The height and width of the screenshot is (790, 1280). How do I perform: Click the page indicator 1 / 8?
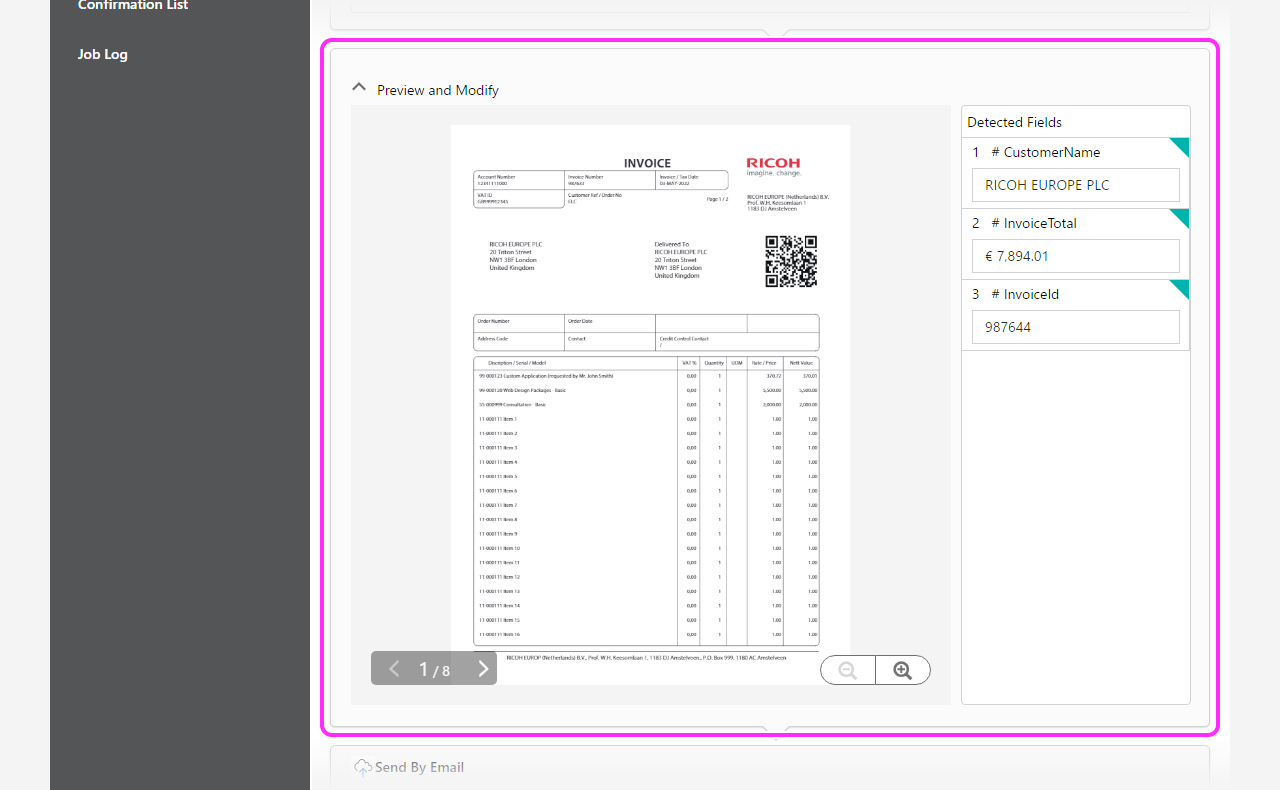click(434, 670)
